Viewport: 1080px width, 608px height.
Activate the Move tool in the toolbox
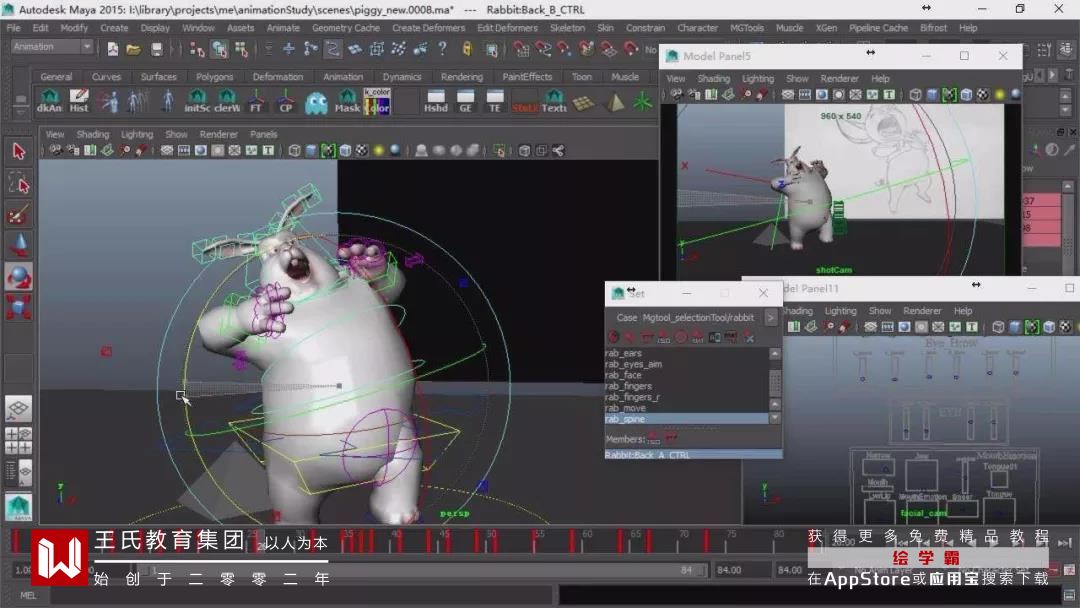(x=19, y=246)
